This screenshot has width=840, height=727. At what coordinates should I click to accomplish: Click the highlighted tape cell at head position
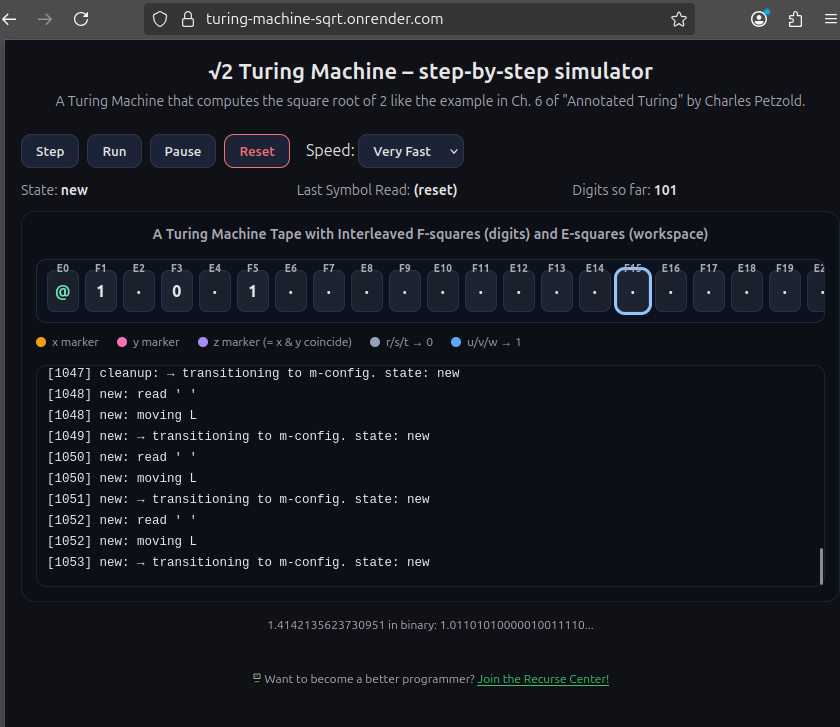pyautogui.click(x=633, y=292)
